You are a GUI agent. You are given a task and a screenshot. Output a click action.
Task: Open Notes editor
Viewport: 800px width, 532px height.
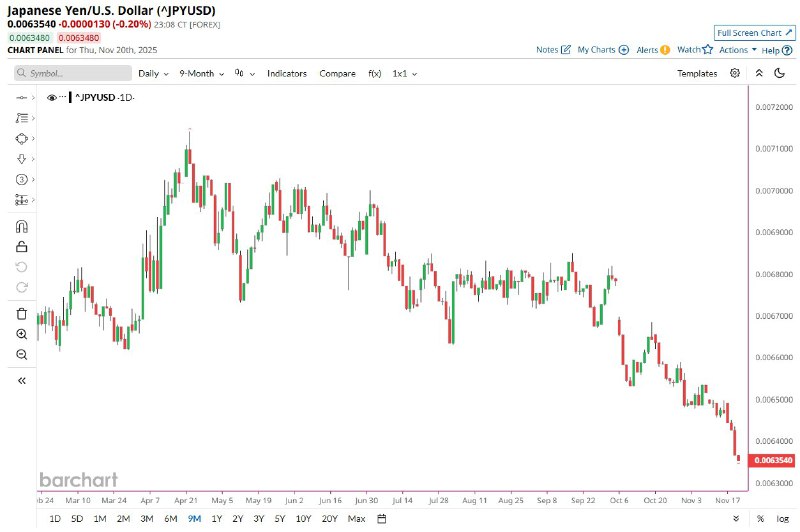554,49
